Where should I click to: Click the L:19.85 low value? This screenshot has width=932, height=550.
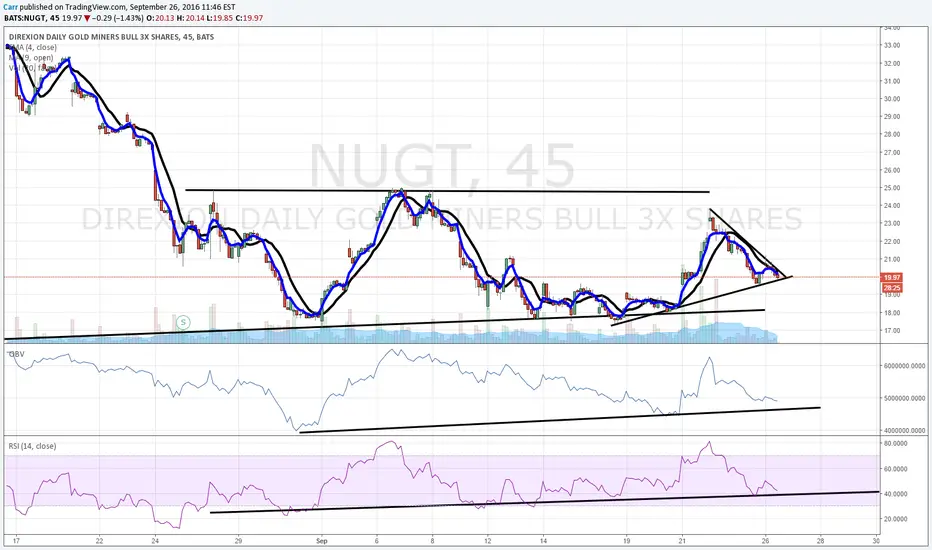click(218, 18)
